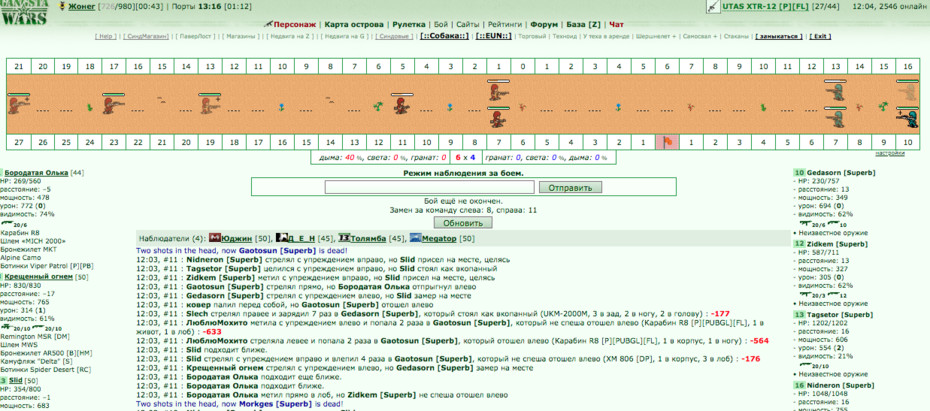Select the soldier in column 17 over 23

click(113, 105)
